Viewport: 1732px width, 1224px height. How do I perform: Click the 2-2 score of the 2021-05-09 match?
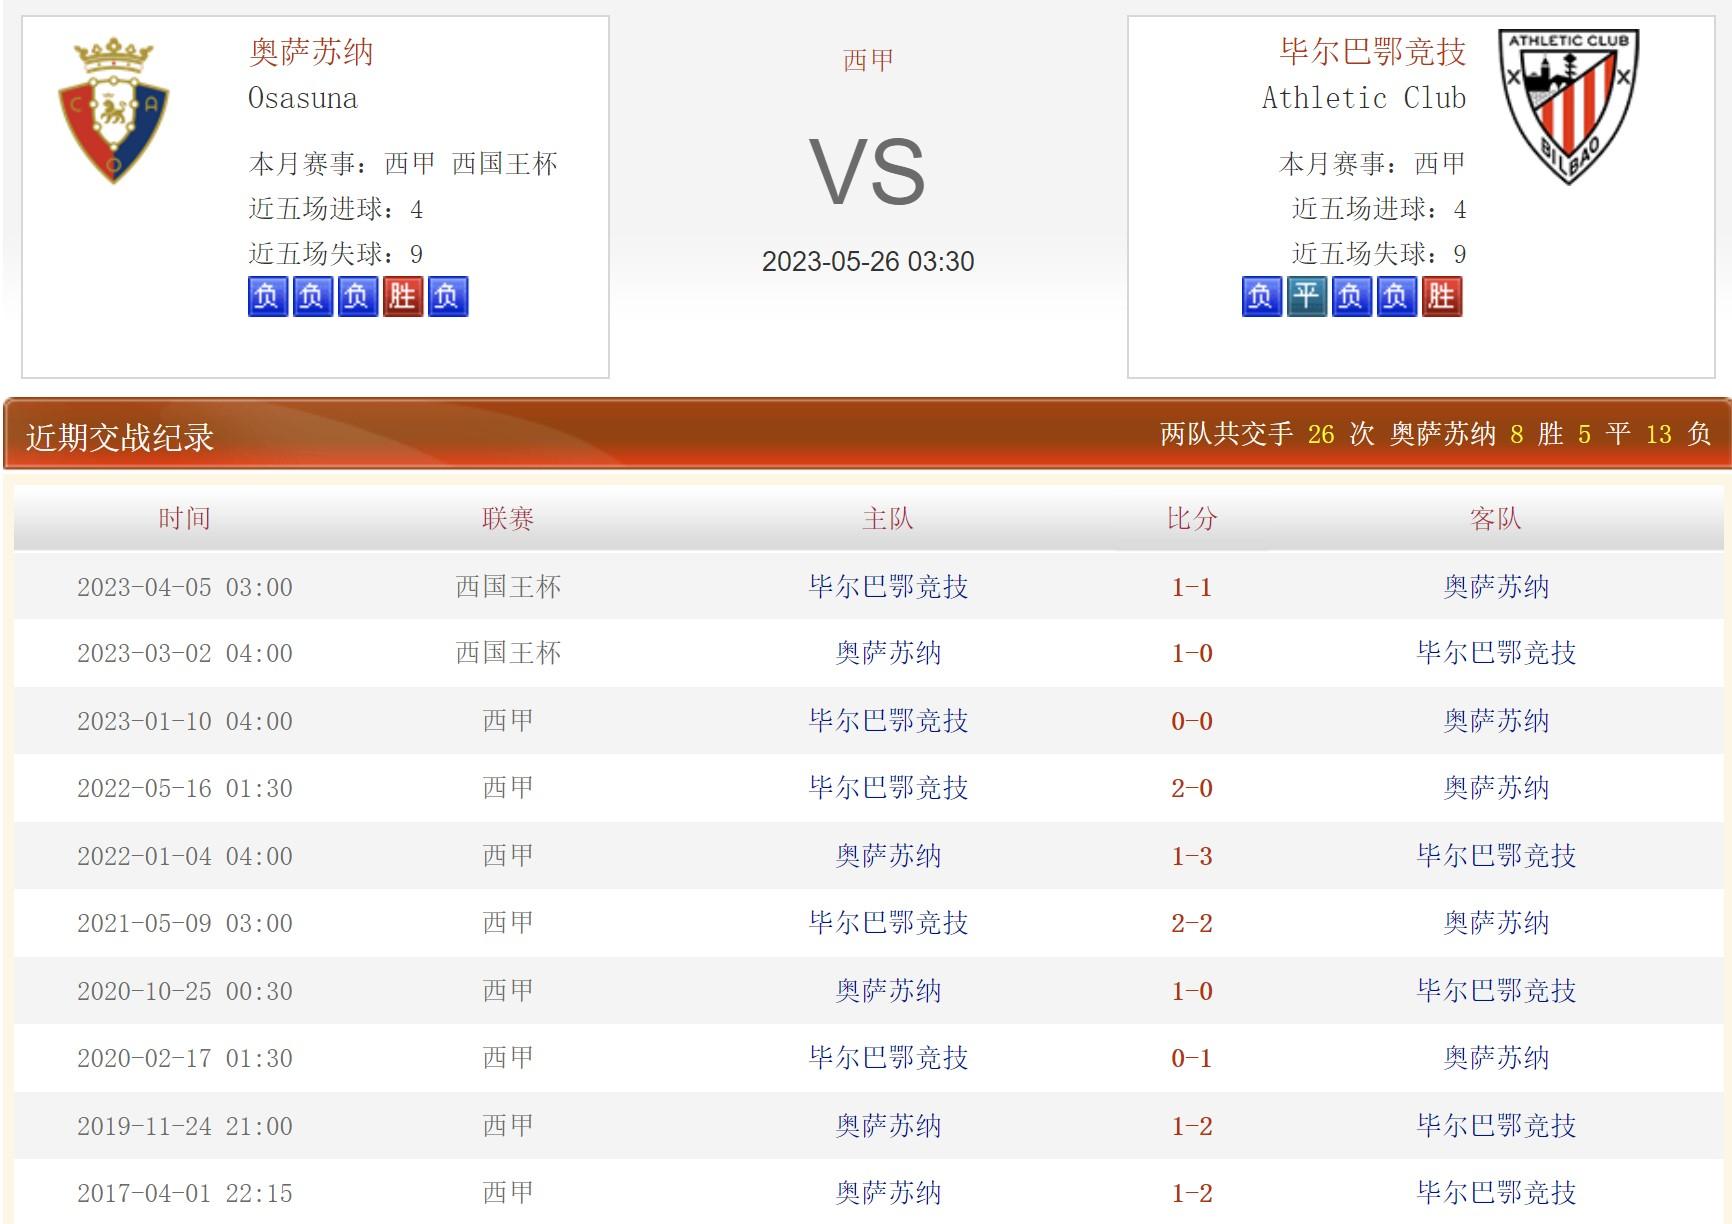click(1192, 924)
